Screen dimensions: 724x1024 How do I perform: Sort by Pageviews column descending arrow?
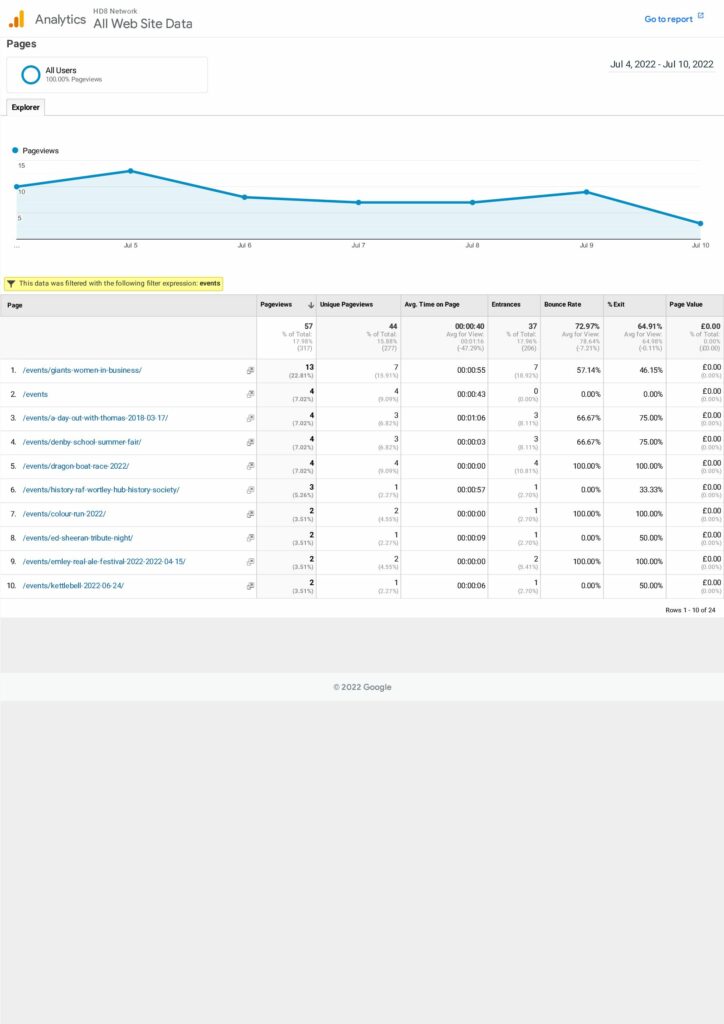(x=311, y=305)
